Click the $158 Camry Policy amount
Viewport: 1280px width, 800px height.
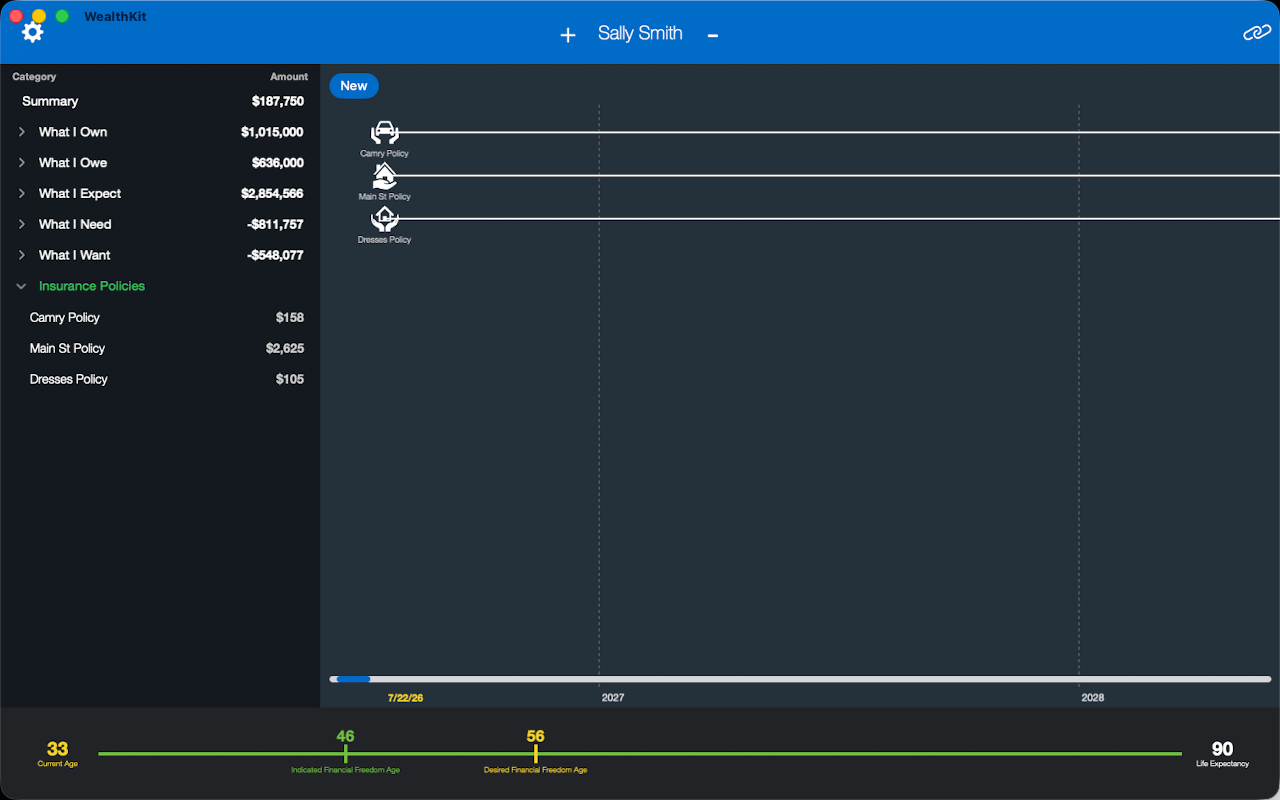pos(290,318)
